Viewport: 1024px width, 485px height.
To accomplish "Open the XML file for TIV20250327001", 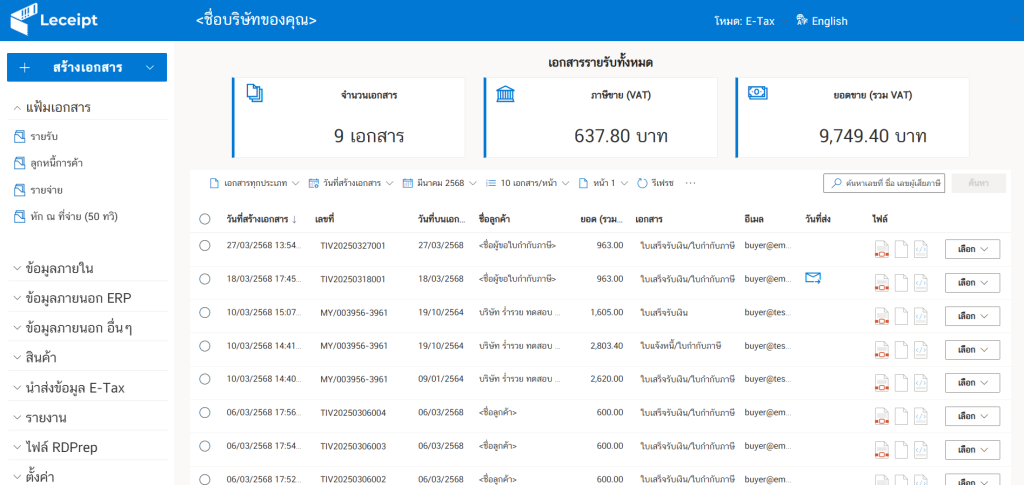I will 921,249.
